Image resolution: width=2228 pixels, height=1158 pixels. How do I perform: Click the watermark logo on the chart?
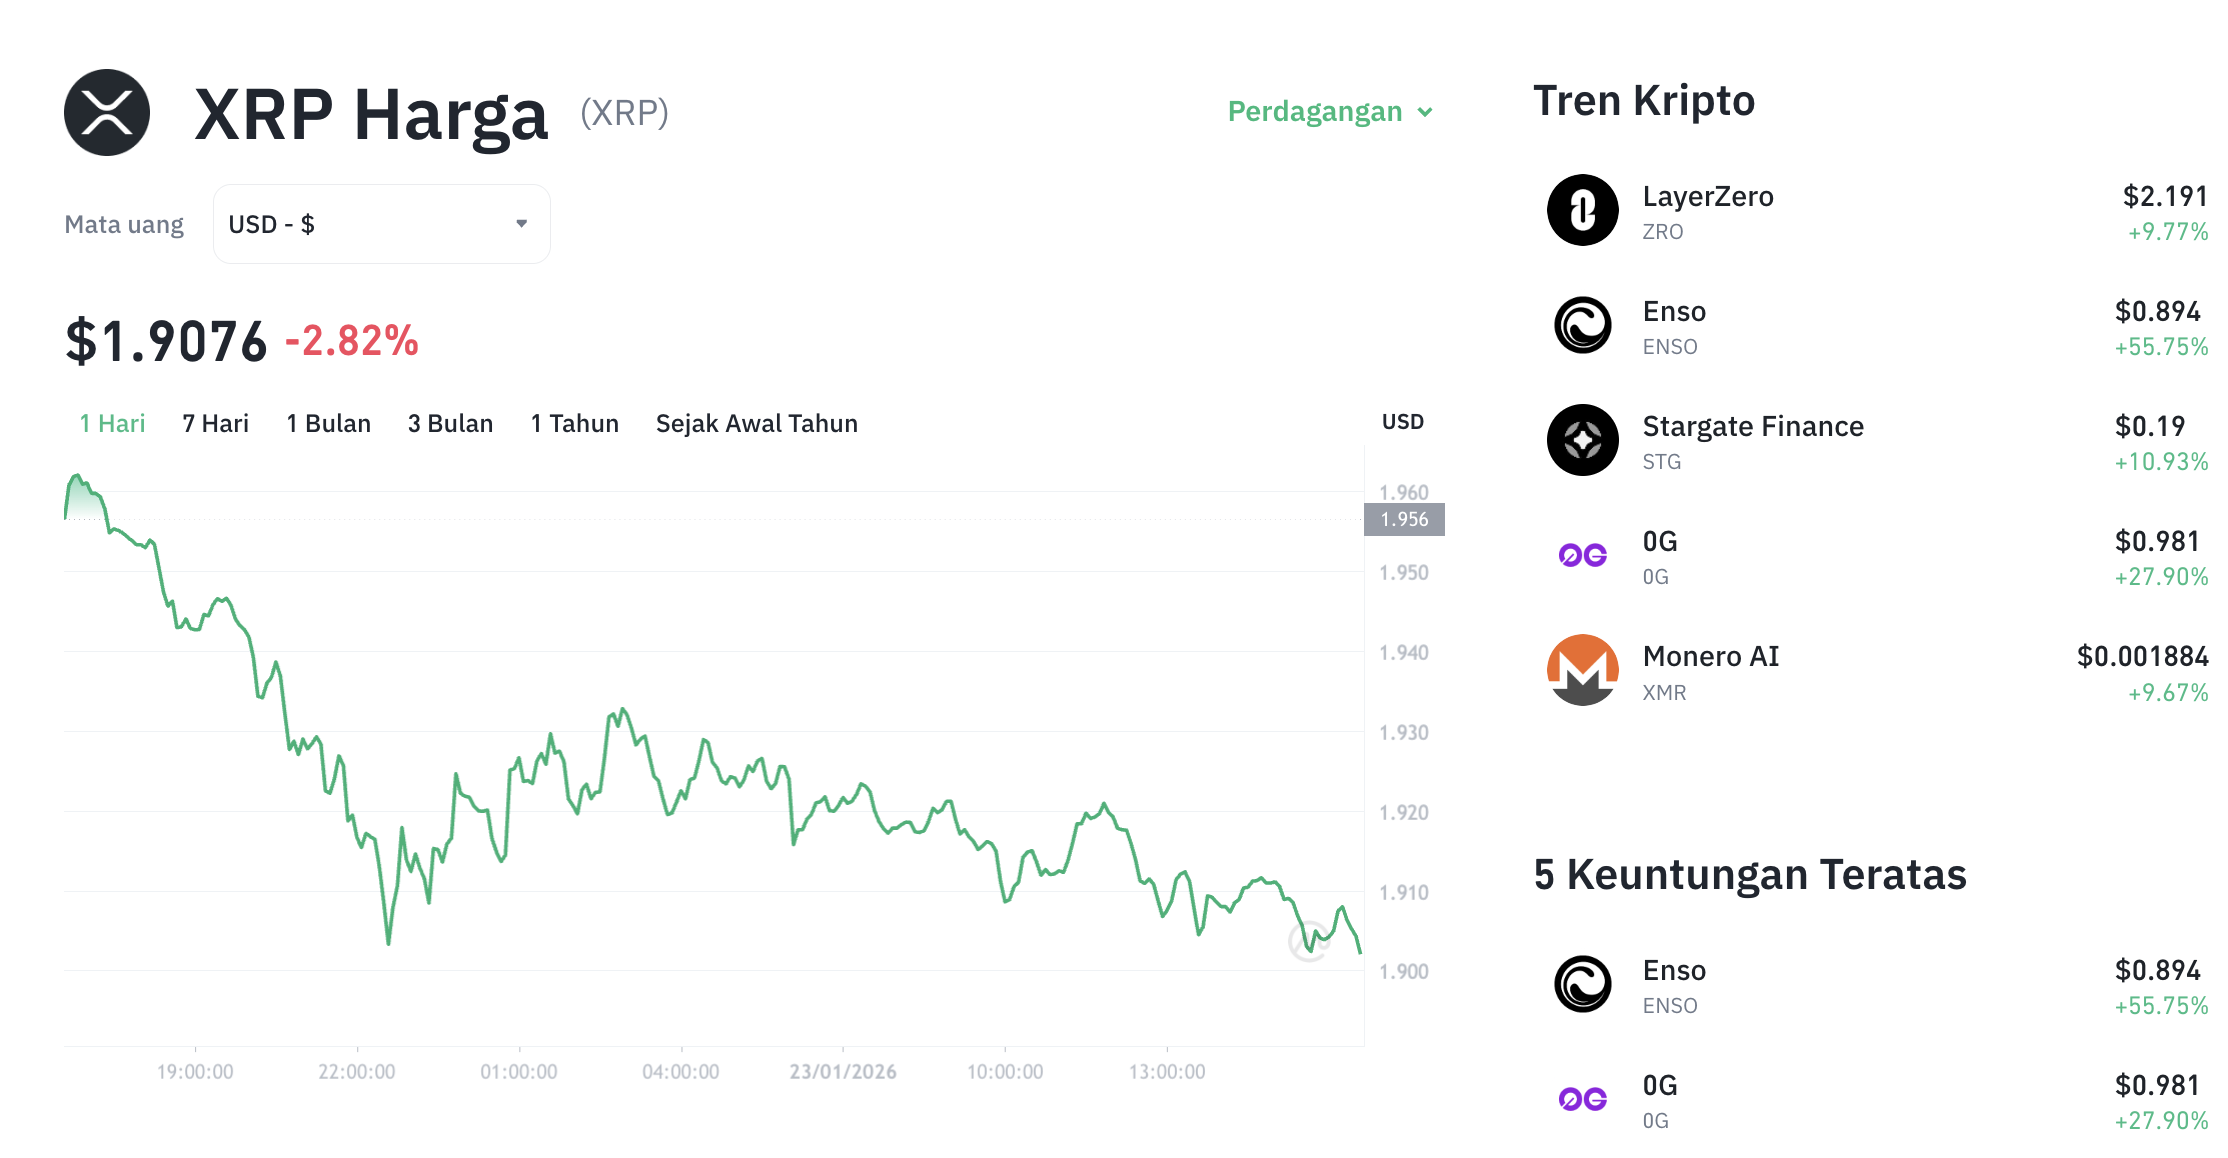pyautogui.click(x=1310, y=941)
